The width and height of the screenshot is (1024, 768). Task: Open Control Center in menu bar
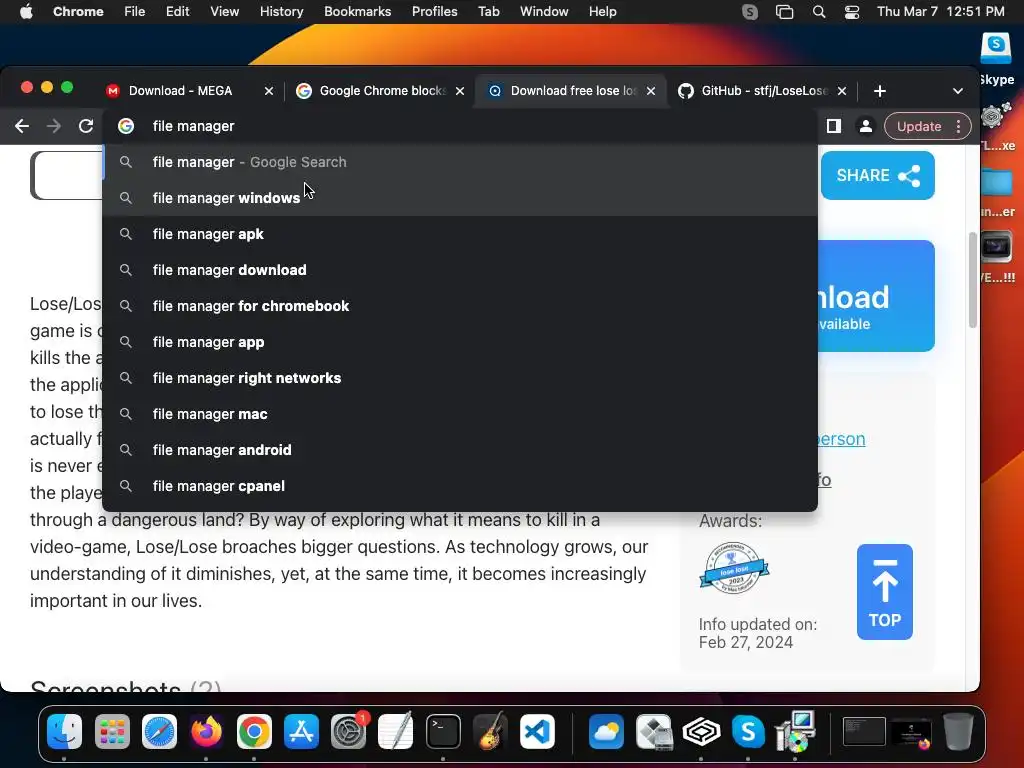(x=852, y=11)
